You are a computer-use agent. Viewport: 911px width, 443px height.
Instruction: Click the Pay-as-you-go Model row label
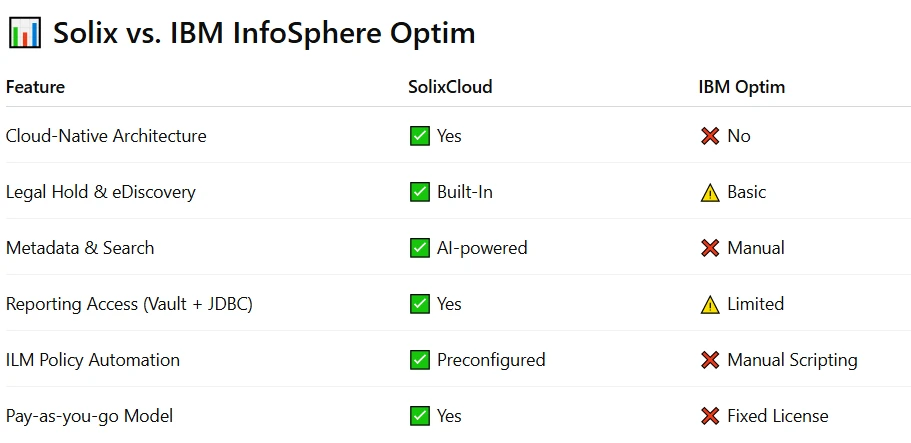pyautogui.click(x=89, y=417)
